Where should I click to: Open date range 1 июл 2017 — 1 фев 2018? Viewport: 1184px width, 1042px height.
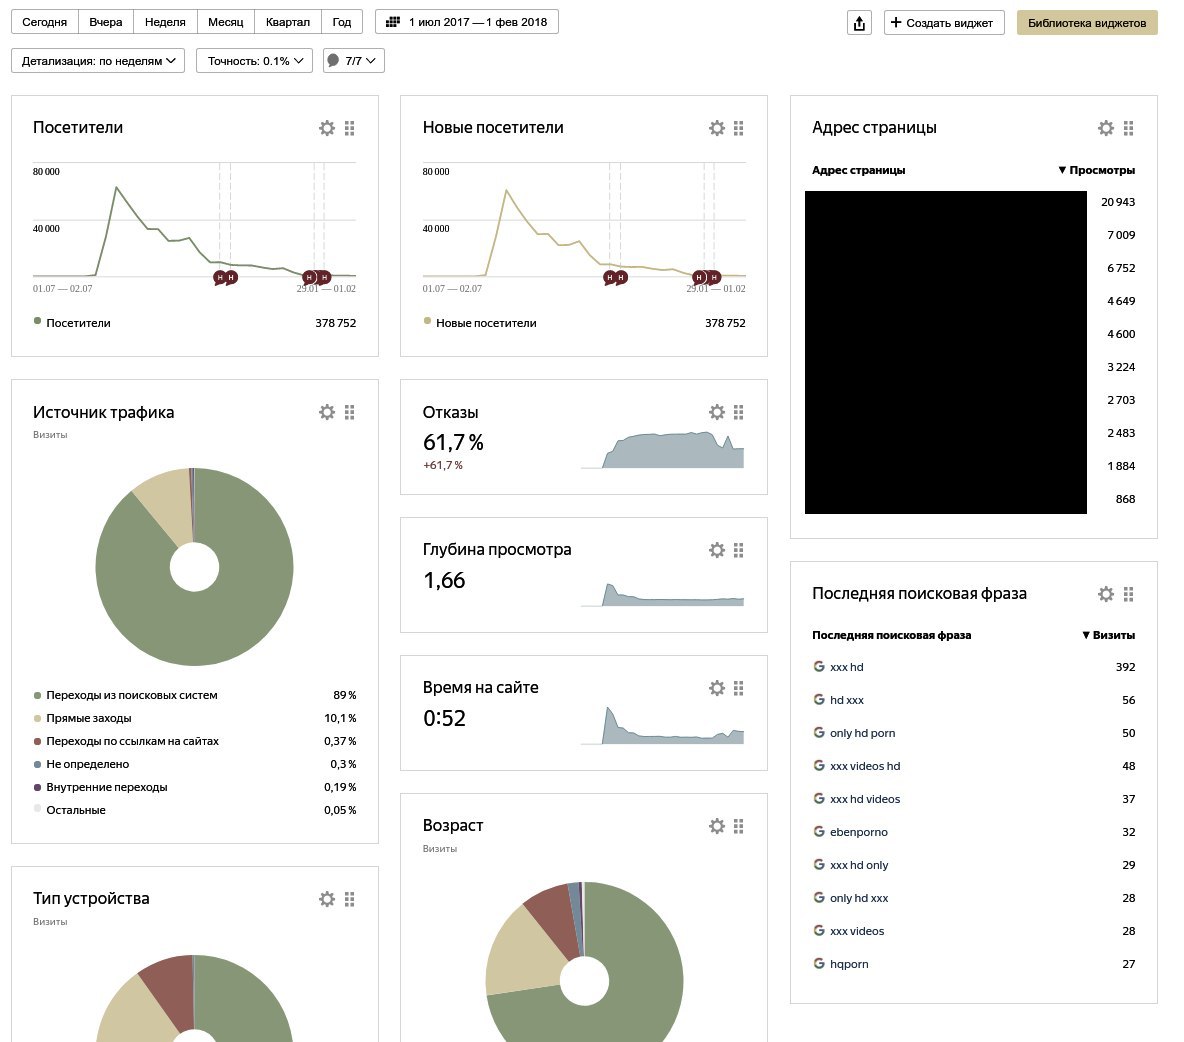pyautogui.click(x=467, y=22)
